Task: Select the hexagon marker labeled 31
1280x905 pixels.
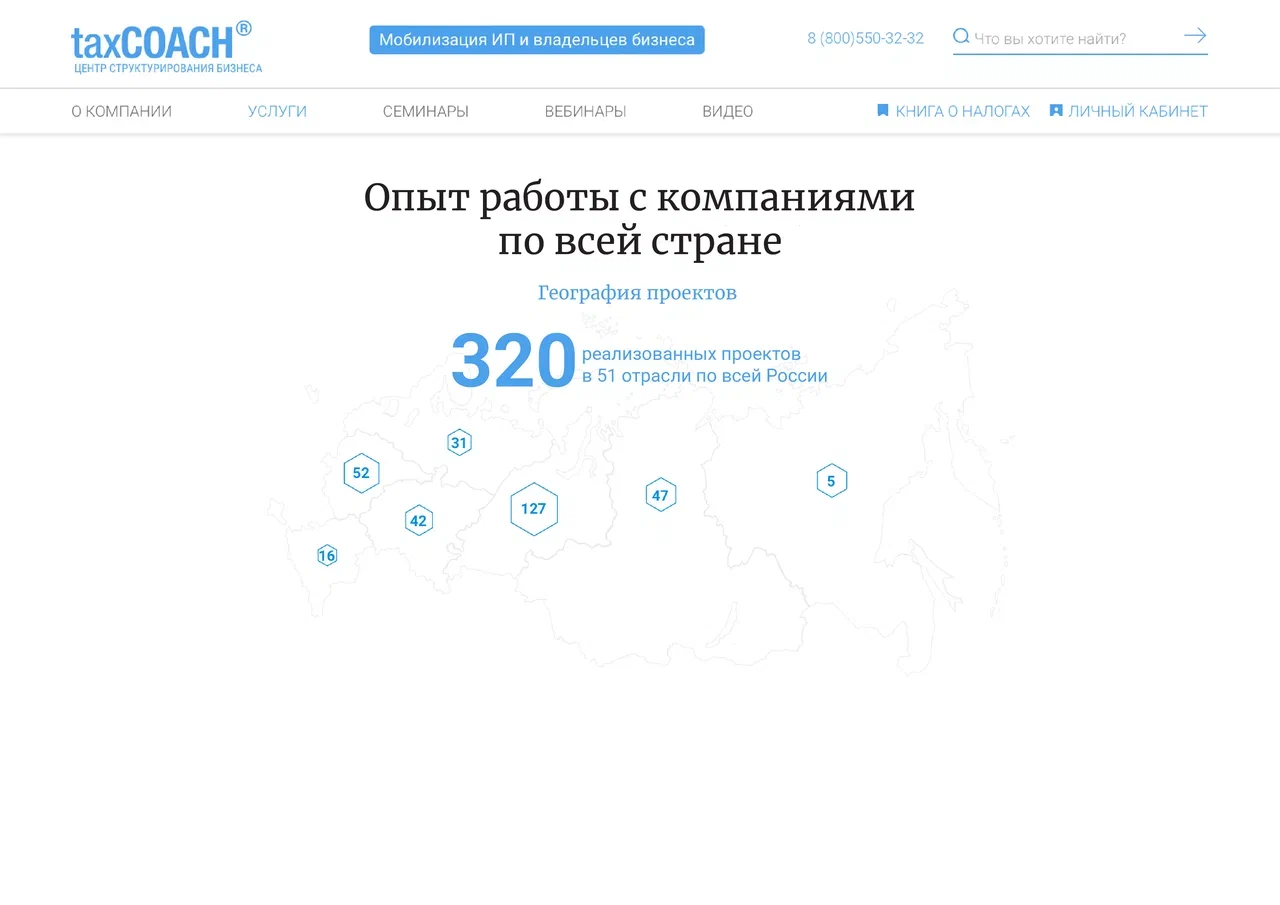Action: [459, 443]
